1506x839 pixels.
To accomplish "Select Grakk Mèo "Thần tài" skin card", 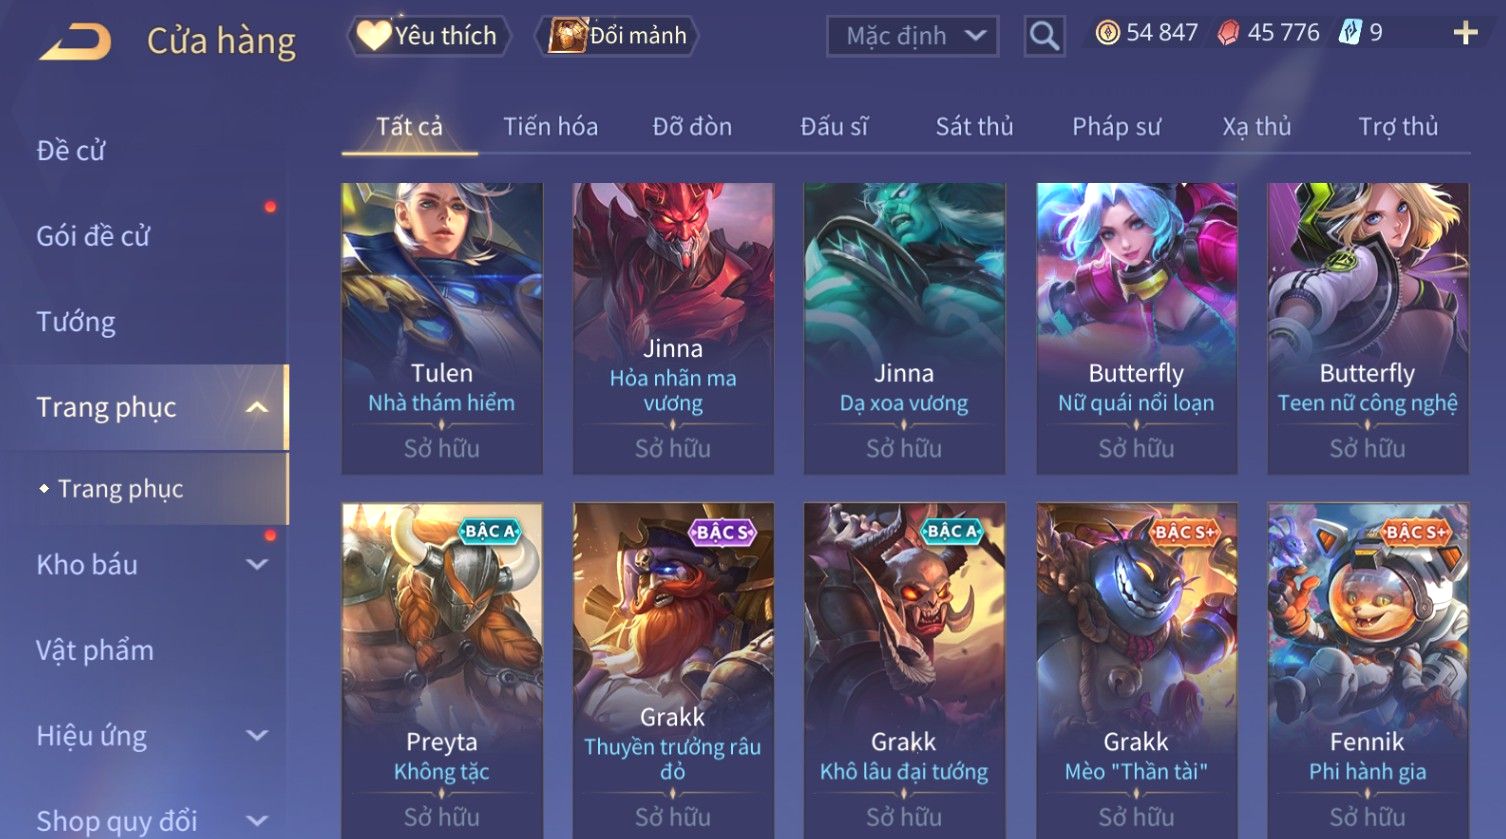I will 1136,670.
